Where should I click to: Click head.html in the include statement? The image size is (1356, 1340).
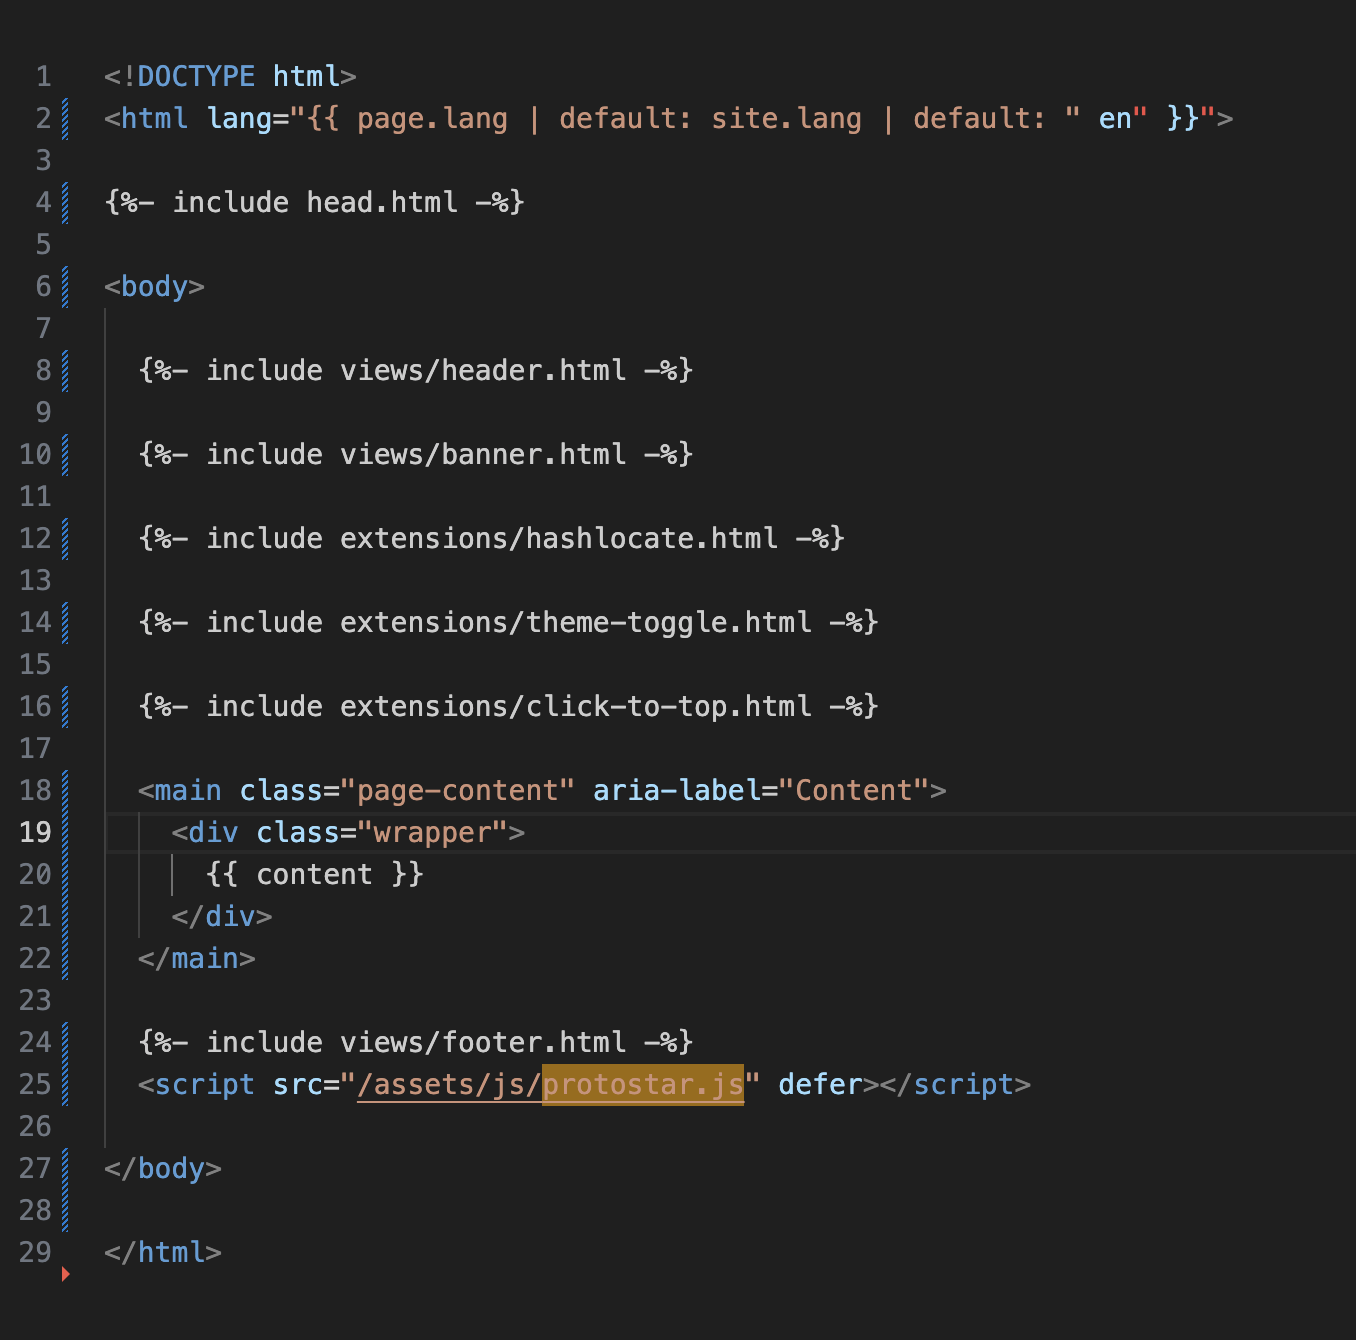[381, 203]
